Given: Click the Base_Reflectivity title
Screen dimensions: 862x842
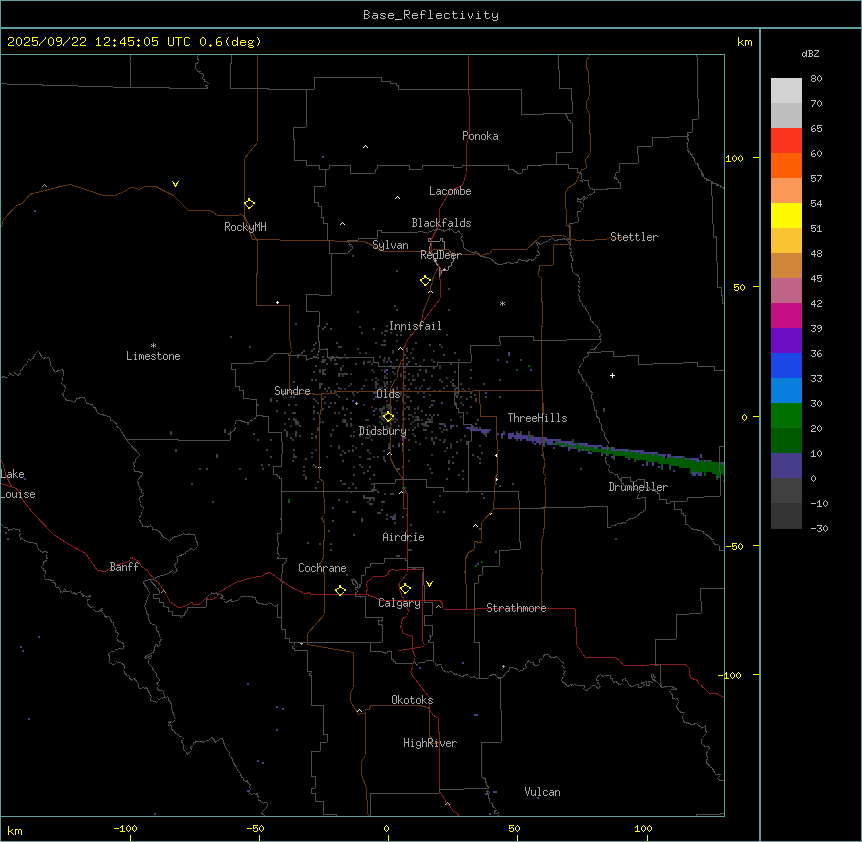Looking at the screenshot, I should 430,15.
